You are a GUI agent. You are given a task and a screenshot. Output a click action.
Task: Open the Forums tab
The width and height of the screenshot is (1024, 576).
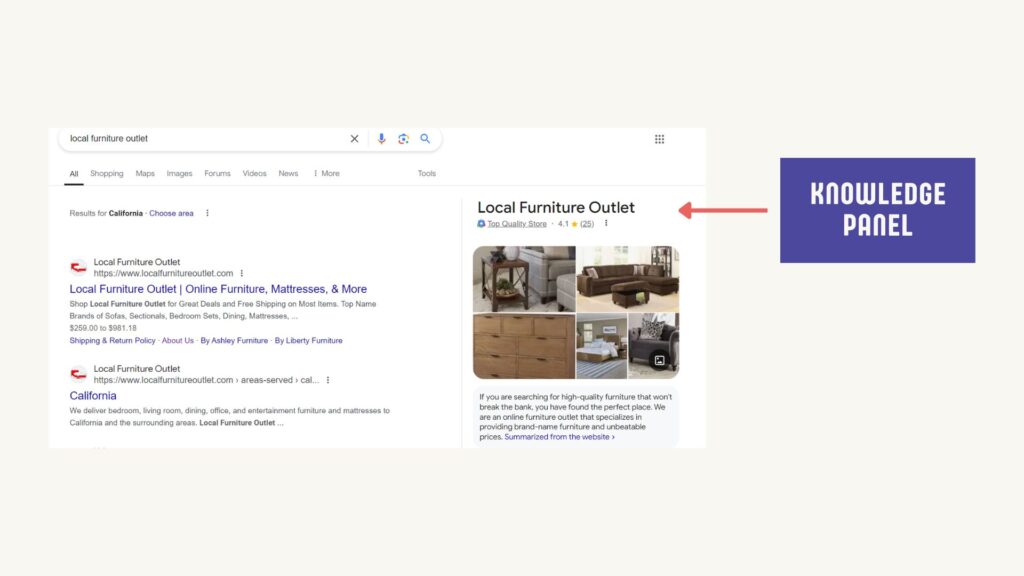point(217,174)
